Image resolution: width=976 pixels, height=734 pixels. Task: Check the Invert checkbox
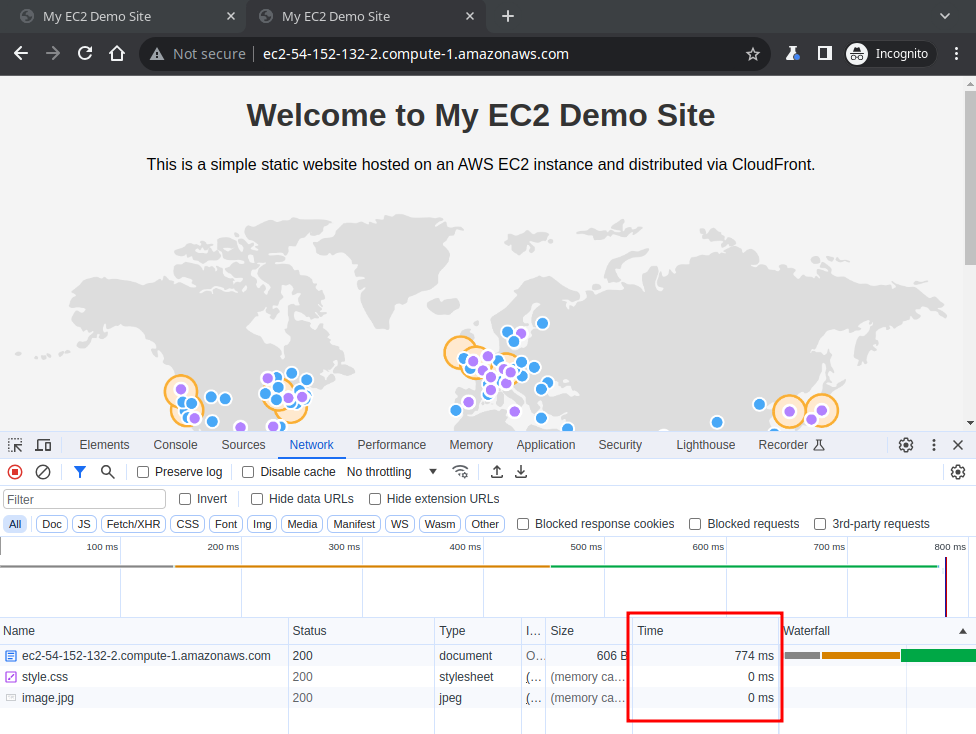click(185, 499)
